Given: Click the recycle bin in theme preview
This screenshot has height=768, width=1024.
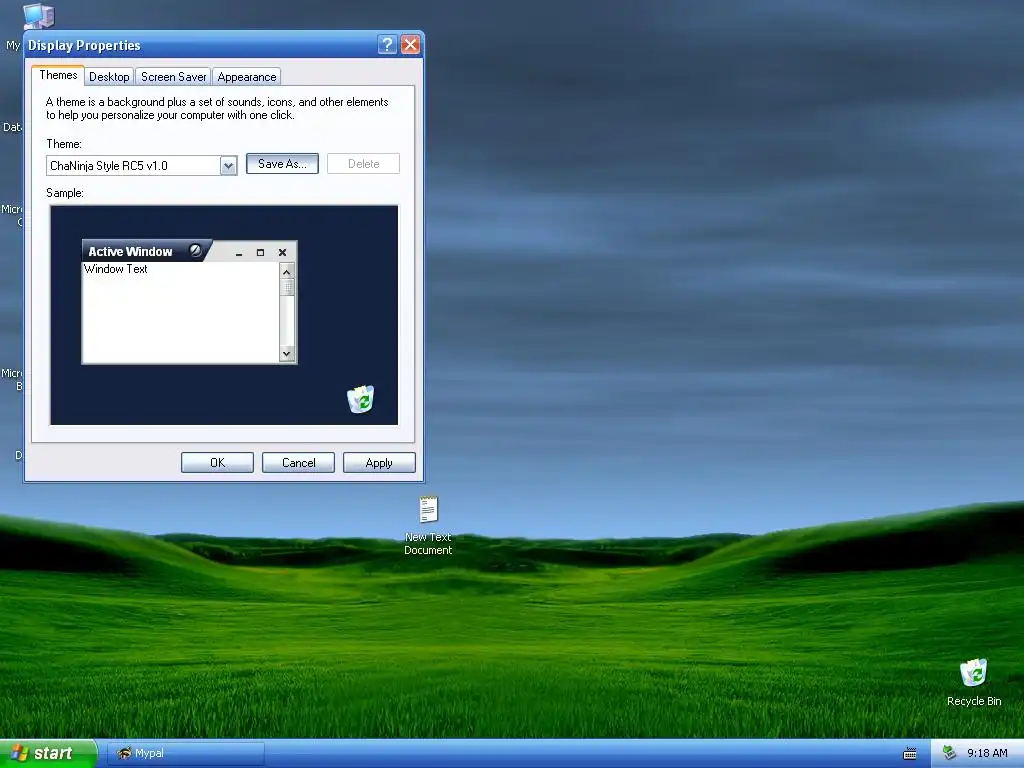Looking at the screenshot, I should [360, 399].
